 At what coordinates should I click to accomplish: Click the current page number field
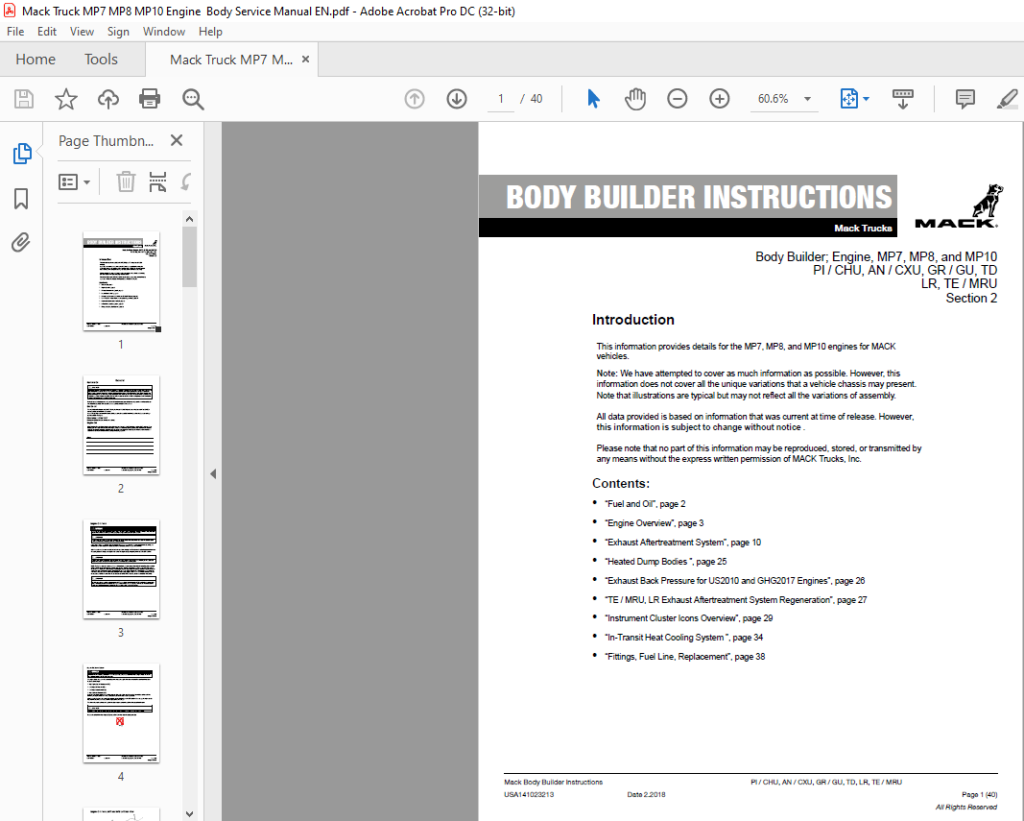click(501, 99)
